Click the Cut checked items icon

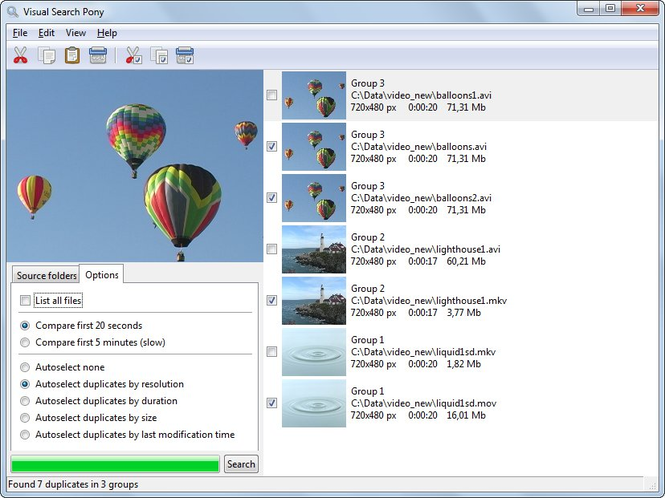tap(134, 56)
